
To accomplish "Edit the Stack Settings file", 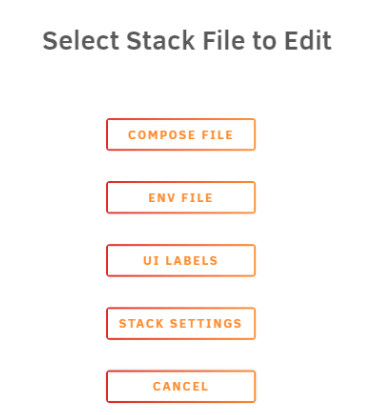I will (181, 323).
